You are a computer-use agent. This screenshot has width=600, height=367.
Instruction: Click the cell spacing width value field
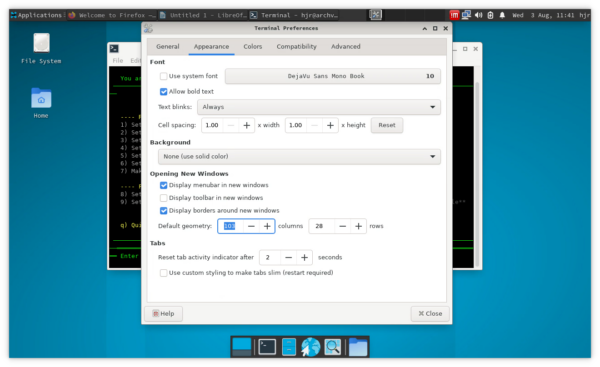click(212, 125)
